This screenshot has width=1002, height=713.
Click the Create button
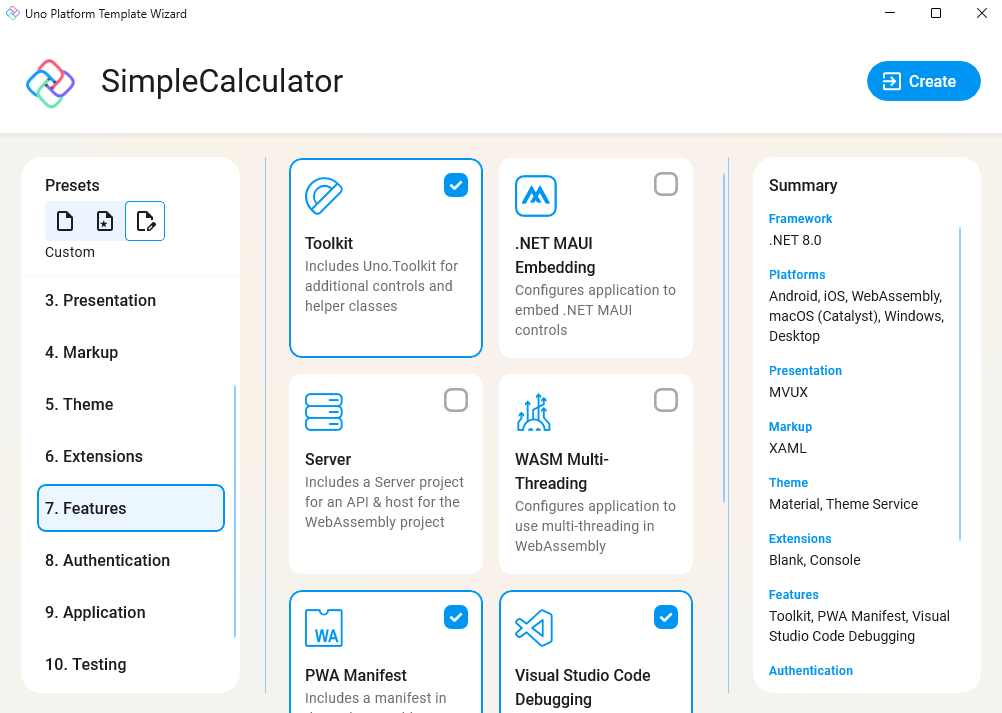point(923,81)
